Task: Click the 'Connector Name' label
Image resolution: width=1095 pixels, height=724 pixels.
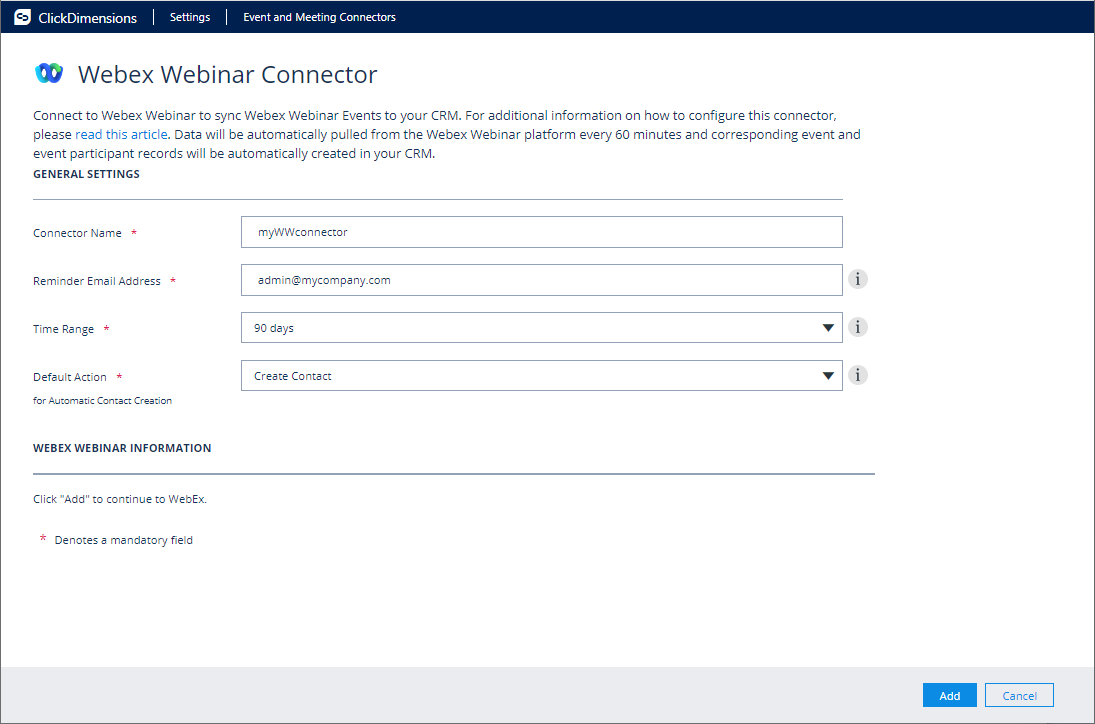Action: point(77,233)
